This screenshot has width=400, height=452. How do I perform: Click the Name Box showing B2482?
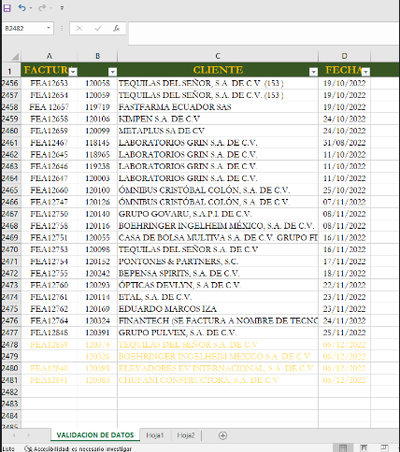[x=23, y=28]
